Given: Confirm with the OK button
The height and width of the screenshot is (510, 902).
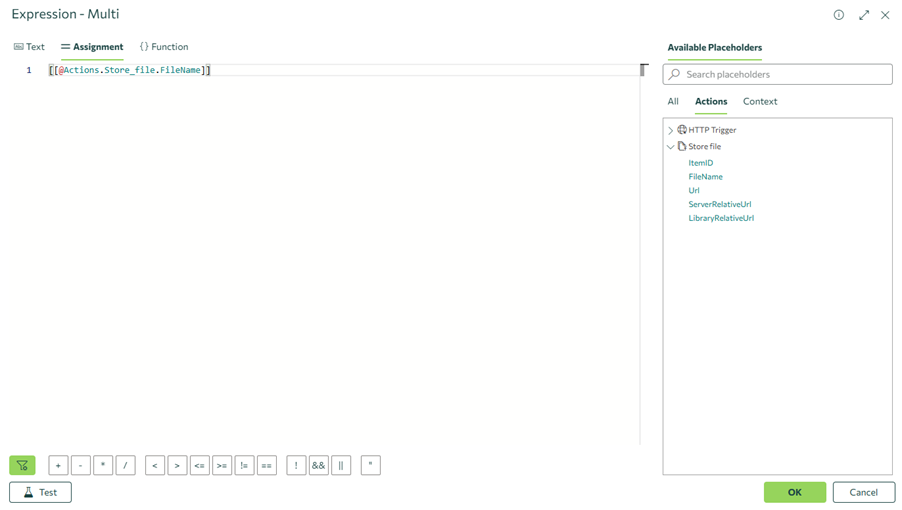Looking at the screenshot, I should [x=795, y=492].
